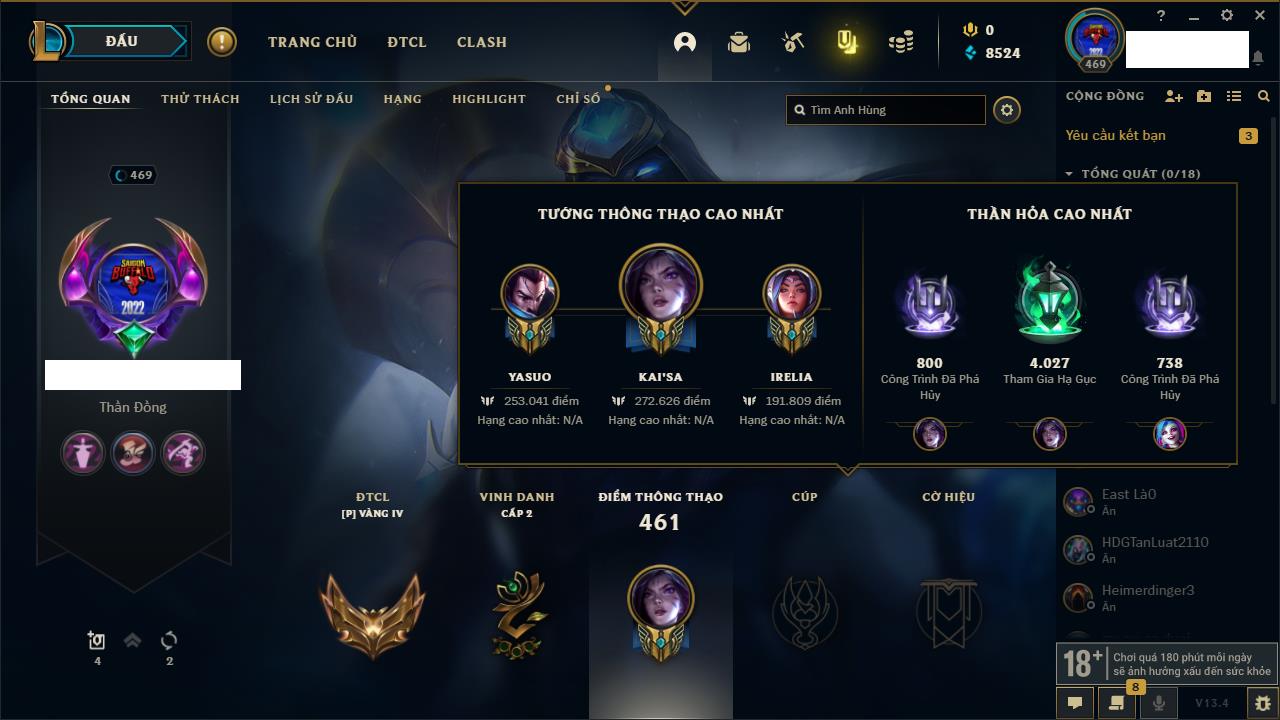
Task: Open the ĐTCL menu item
Action: [x=407, y=42]
